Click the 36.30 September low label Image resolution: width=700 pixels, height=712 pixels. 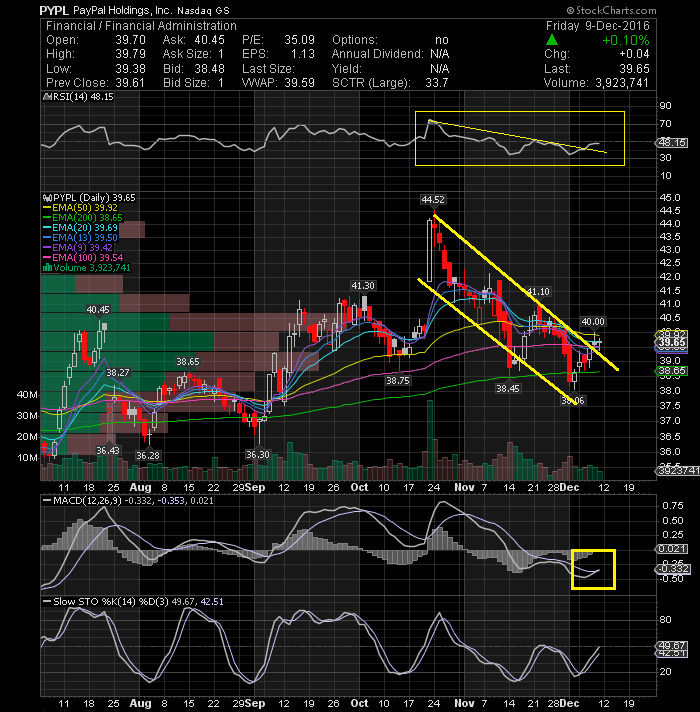pos(258,455)
